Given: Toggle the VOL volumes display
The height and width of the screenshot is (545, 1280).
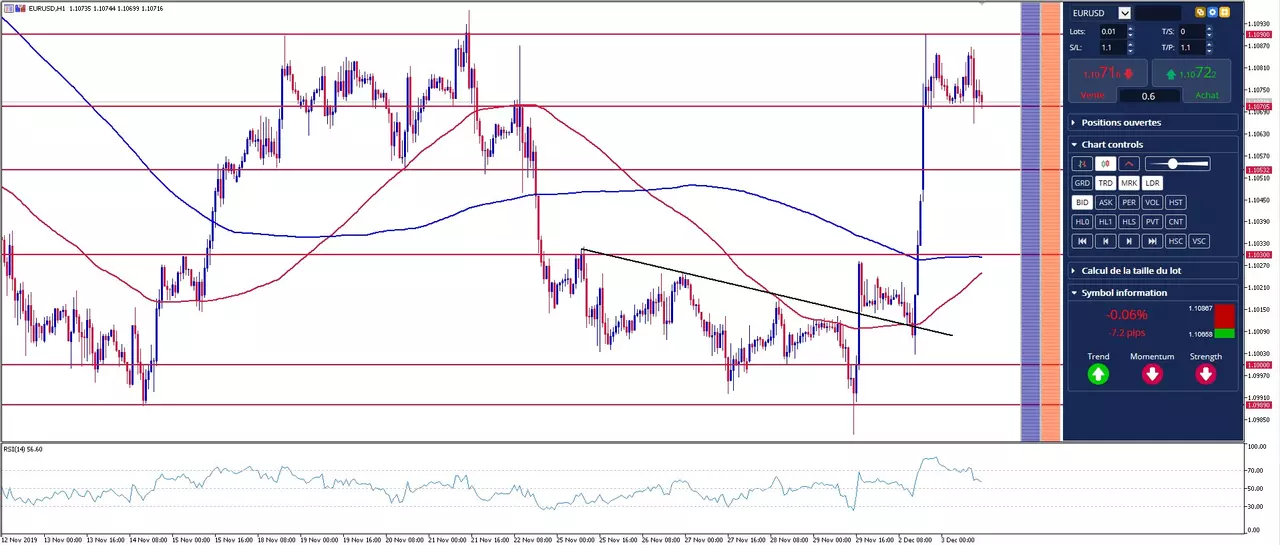Looking at the screenshot, I should pyautogui.click(x=1152, y=202).
